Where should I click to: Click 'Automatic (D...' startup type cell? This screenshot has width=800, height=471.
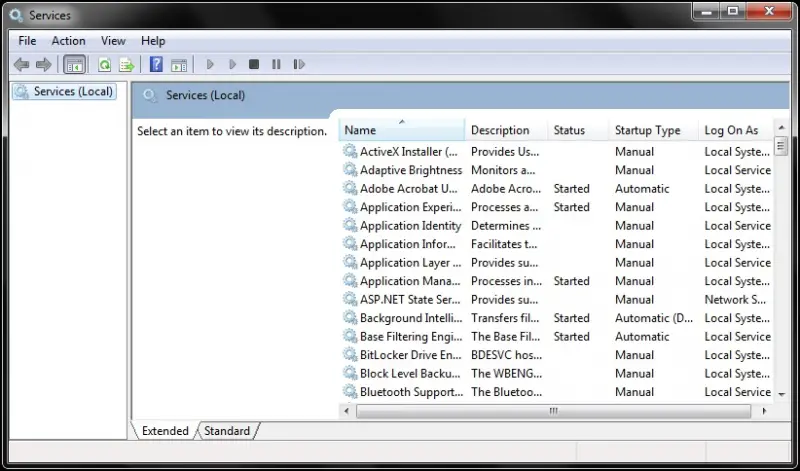pyautogui.click(x=654, y=318)
